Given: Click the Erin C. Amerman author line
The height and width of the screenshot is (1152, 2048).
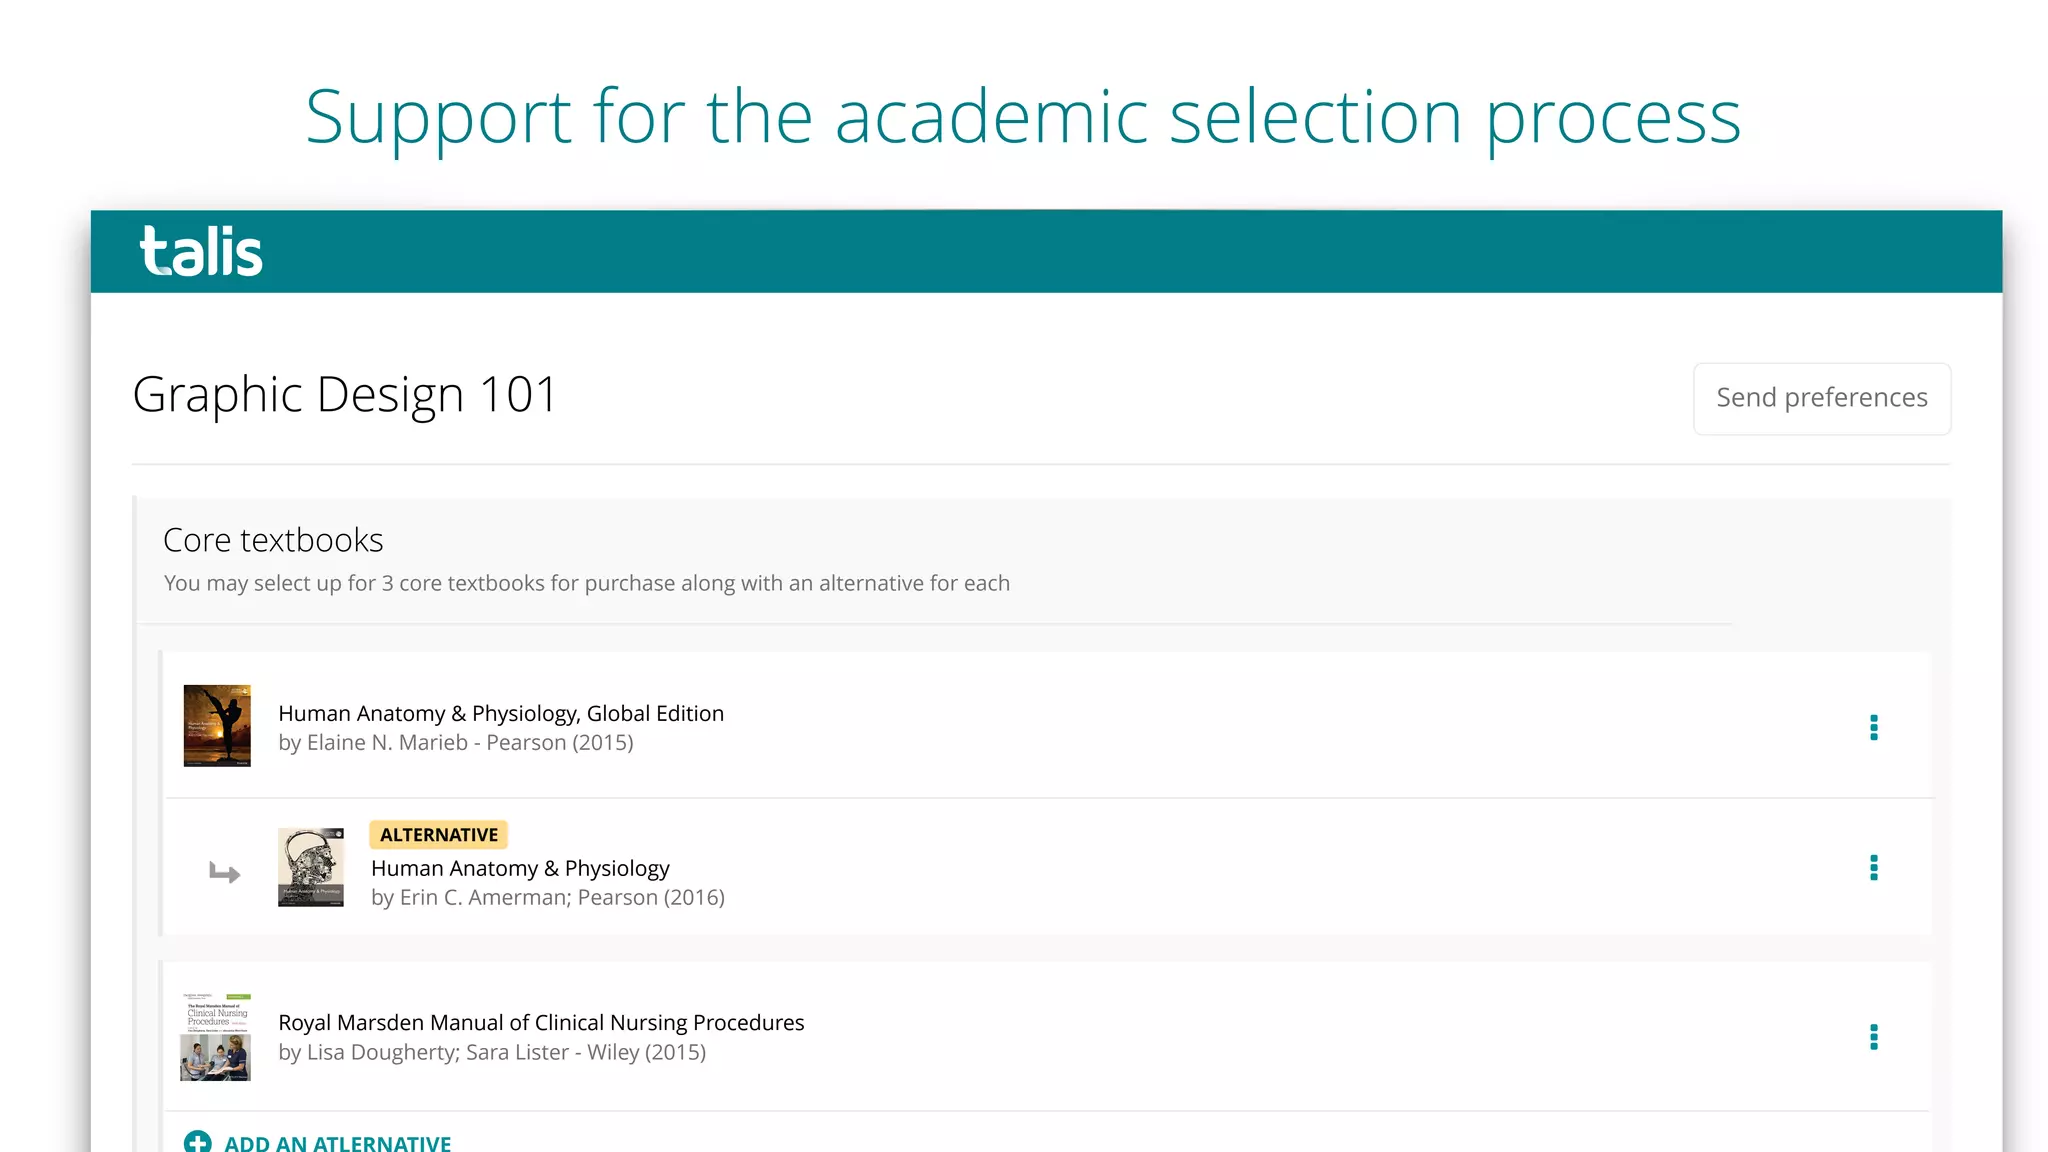Looking at the screenshot, I should tap(547, 897).
